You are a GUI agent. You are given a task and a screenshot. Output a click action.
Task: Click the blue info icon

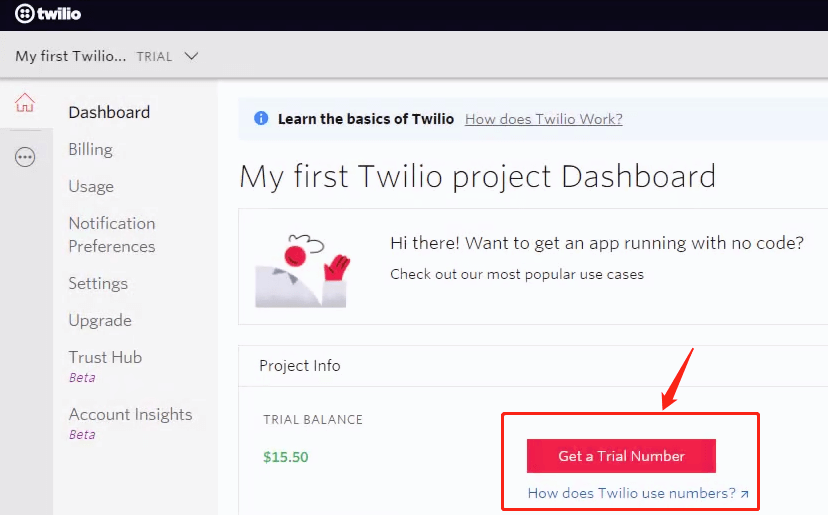pyautogui.click(x=261, y=119)
